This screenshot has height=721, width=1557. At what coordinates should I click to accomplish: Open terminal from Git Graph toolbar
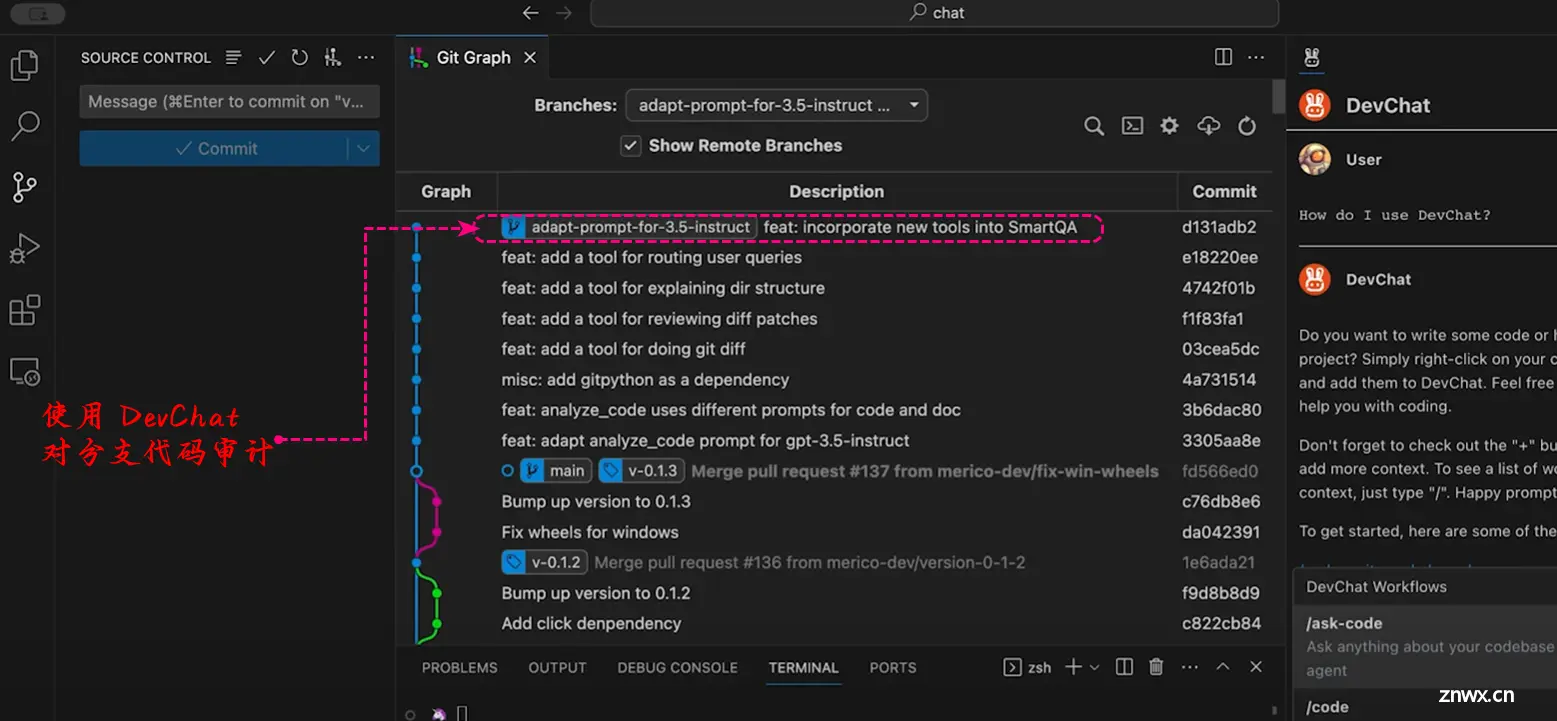point(1132,126)
